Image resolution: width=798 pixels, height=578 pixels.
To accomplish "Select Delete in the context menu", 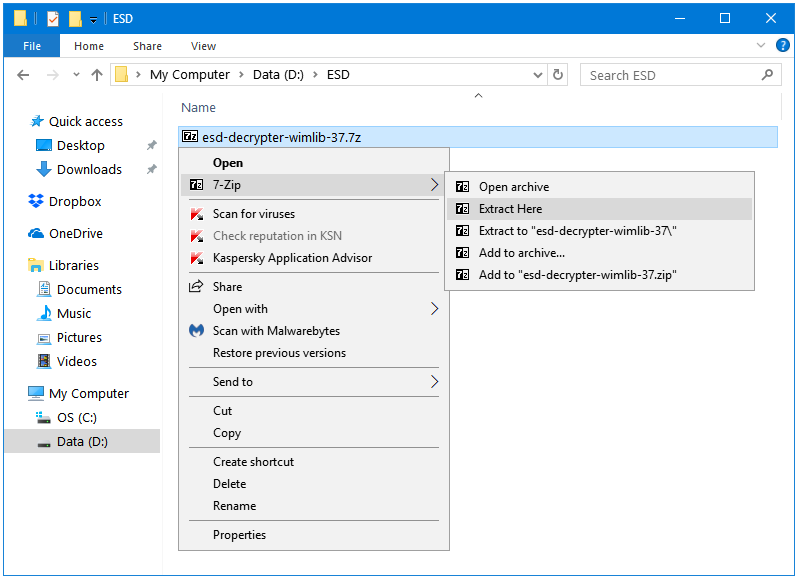I will (x=314, y=483).
